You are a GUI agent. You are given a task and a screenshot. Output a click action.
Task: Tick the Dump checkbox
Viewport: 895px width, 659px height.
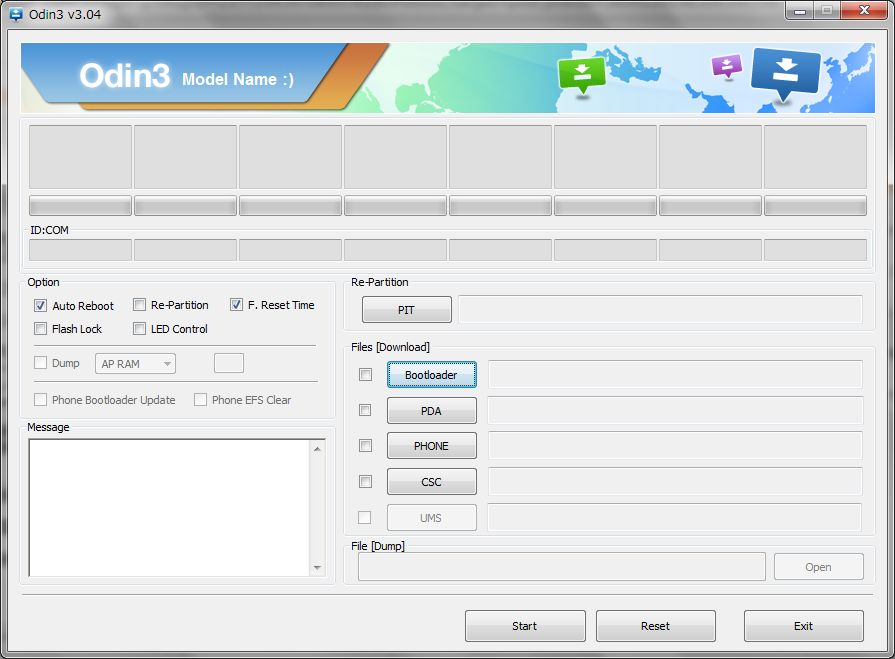pos(40,363)
